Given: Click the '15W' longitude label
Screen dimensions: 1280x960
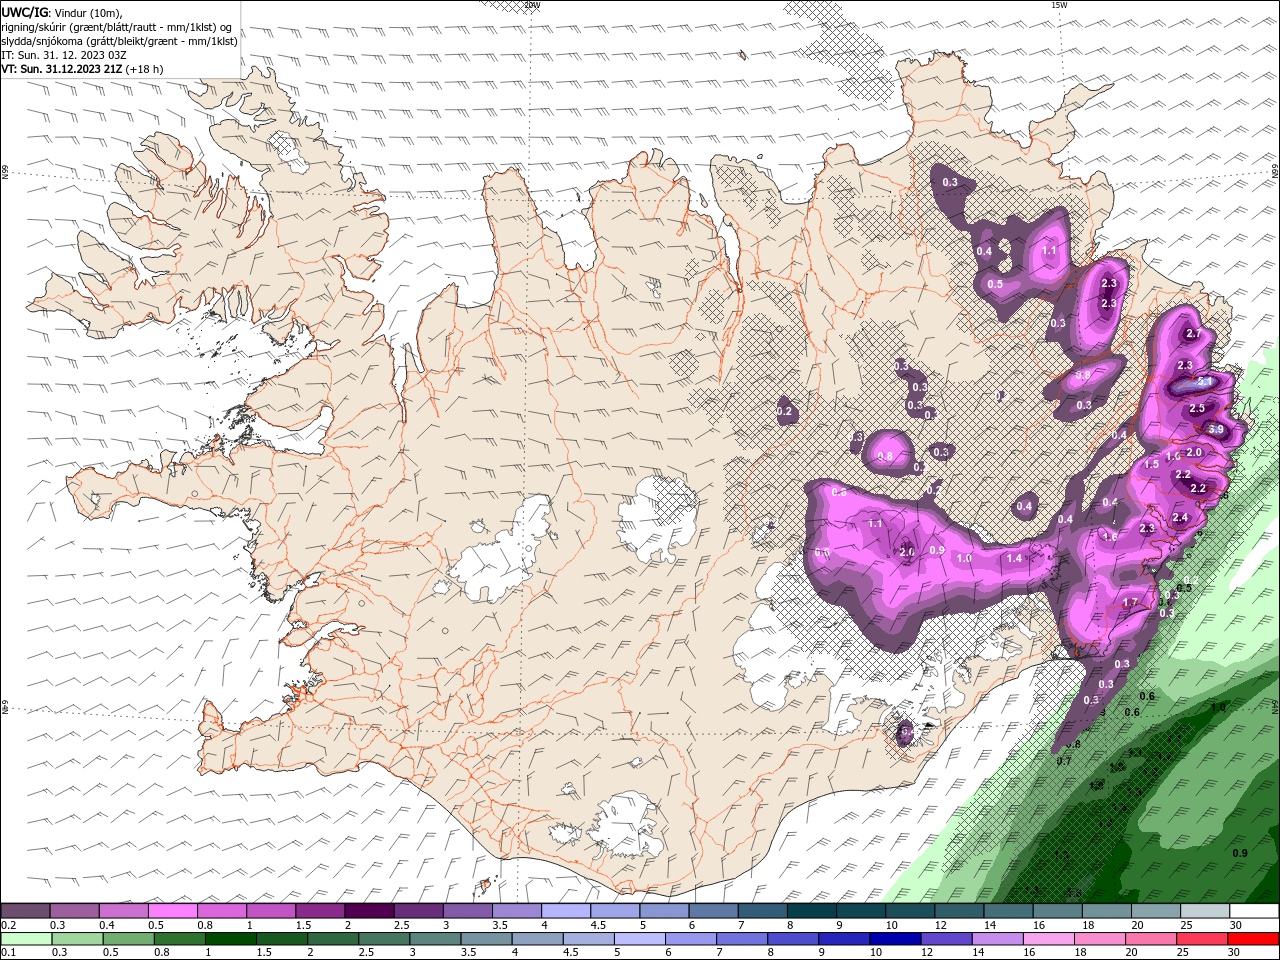Looking at the screenshot, I should 1059,5.
